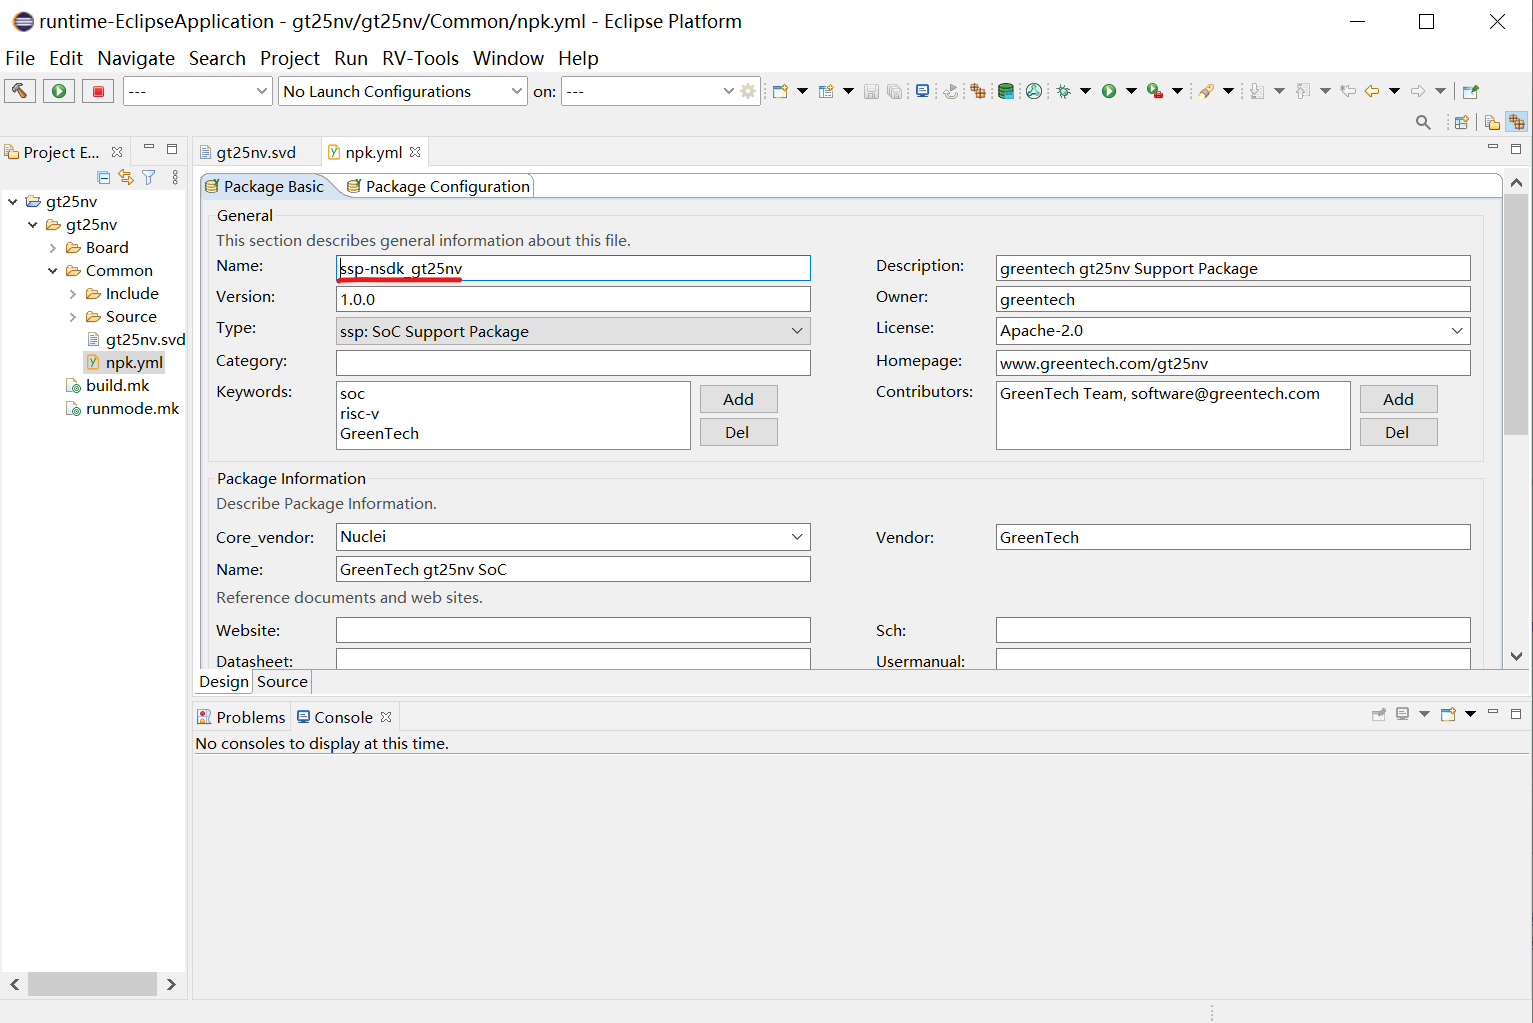This screenshot has height=1023, width=1533.
Task: Close the Project Explorer view
Action: coord(117,152)
